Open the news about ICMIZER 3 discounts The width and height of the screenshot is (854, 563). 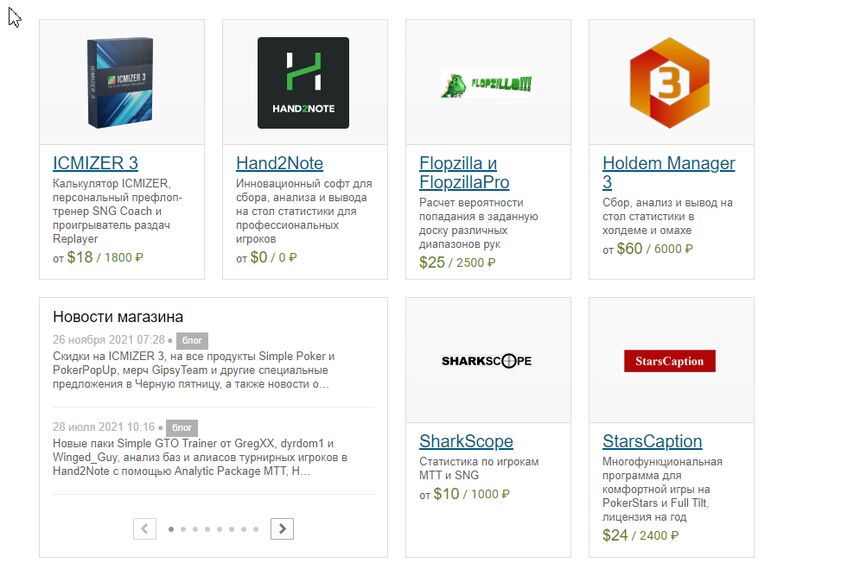[x=199, y=370]
